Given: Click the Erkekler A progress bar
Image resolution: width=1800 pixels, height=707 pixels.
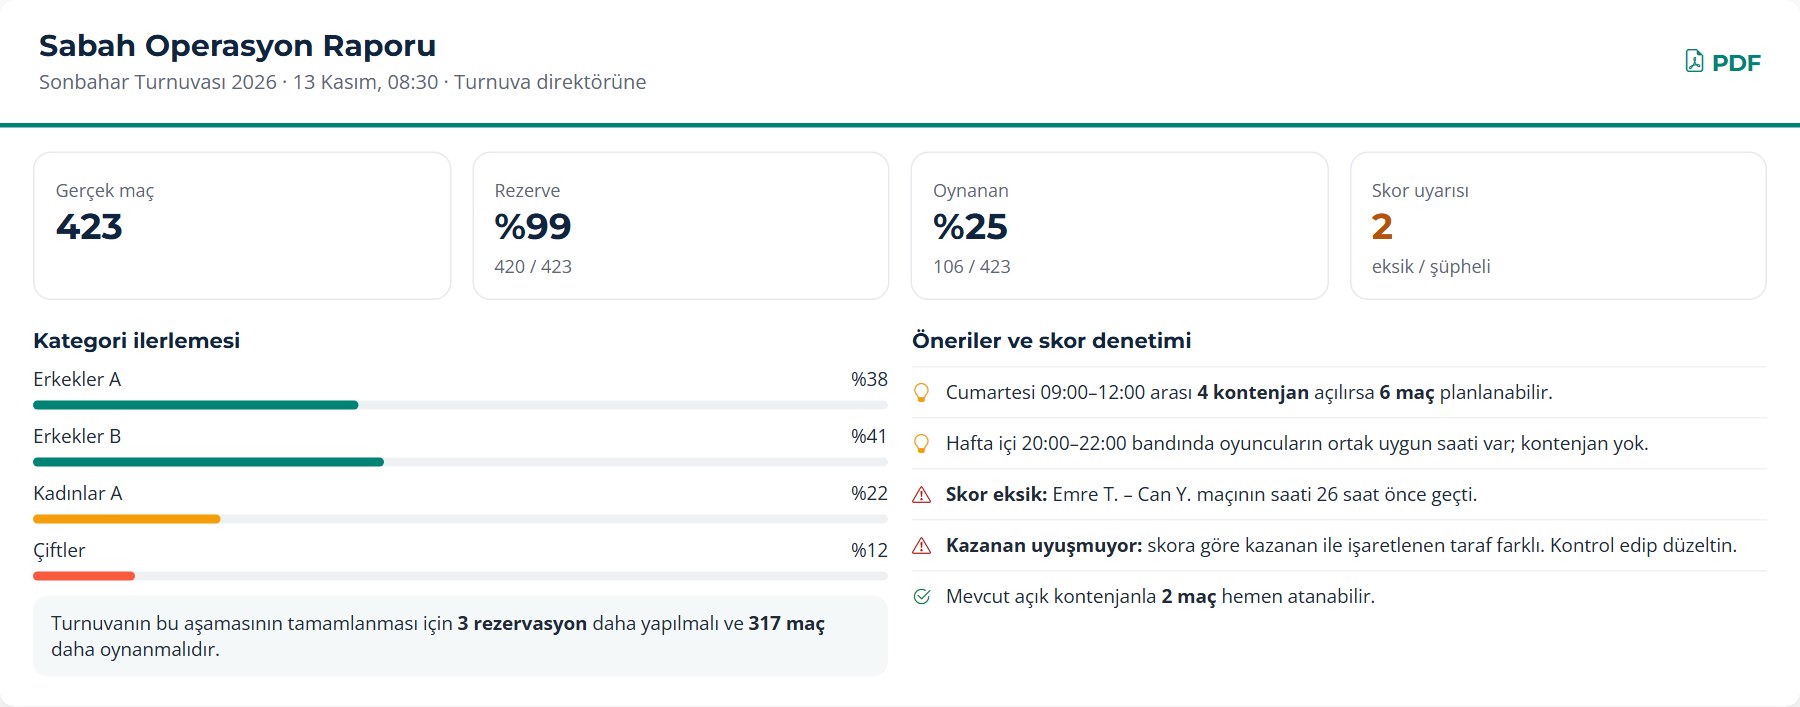Looking at the screenshot, I should click(x=460, y=405).
